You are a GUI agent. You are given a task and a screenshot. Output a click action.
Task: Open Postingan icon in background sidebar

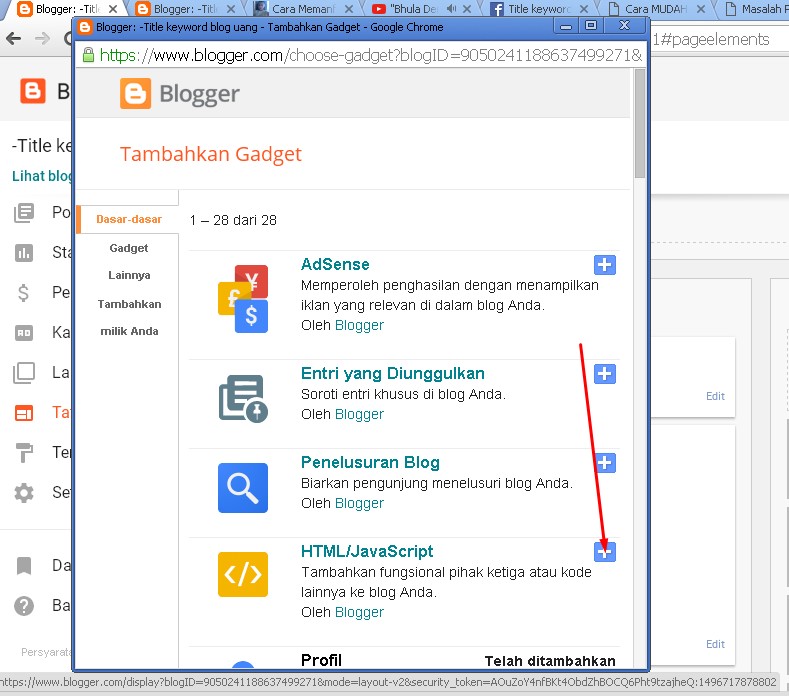point(24,213)
